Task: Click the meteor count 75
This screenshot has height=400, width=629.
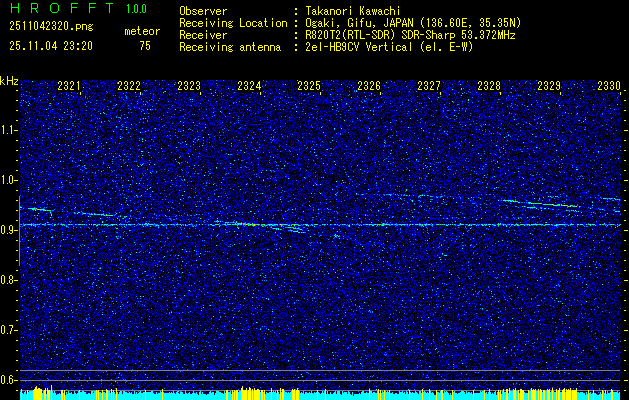Action: pos(145,46)
